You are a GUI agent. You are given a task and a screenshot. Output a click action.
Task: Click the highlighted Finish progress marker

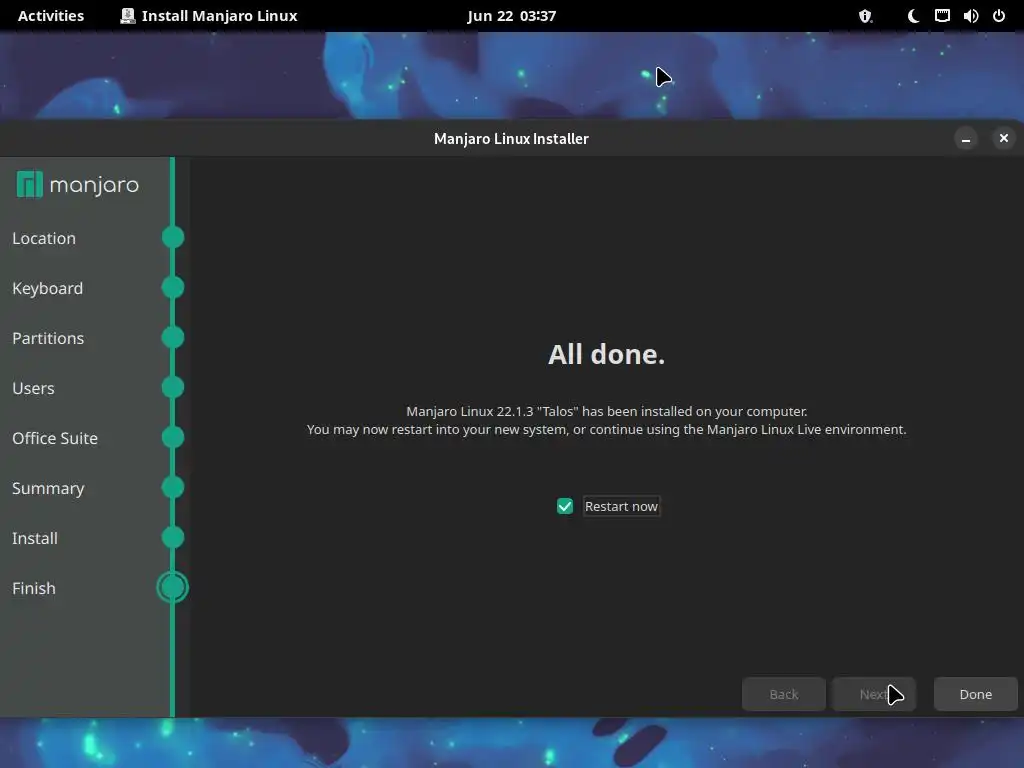coord(173,587)
